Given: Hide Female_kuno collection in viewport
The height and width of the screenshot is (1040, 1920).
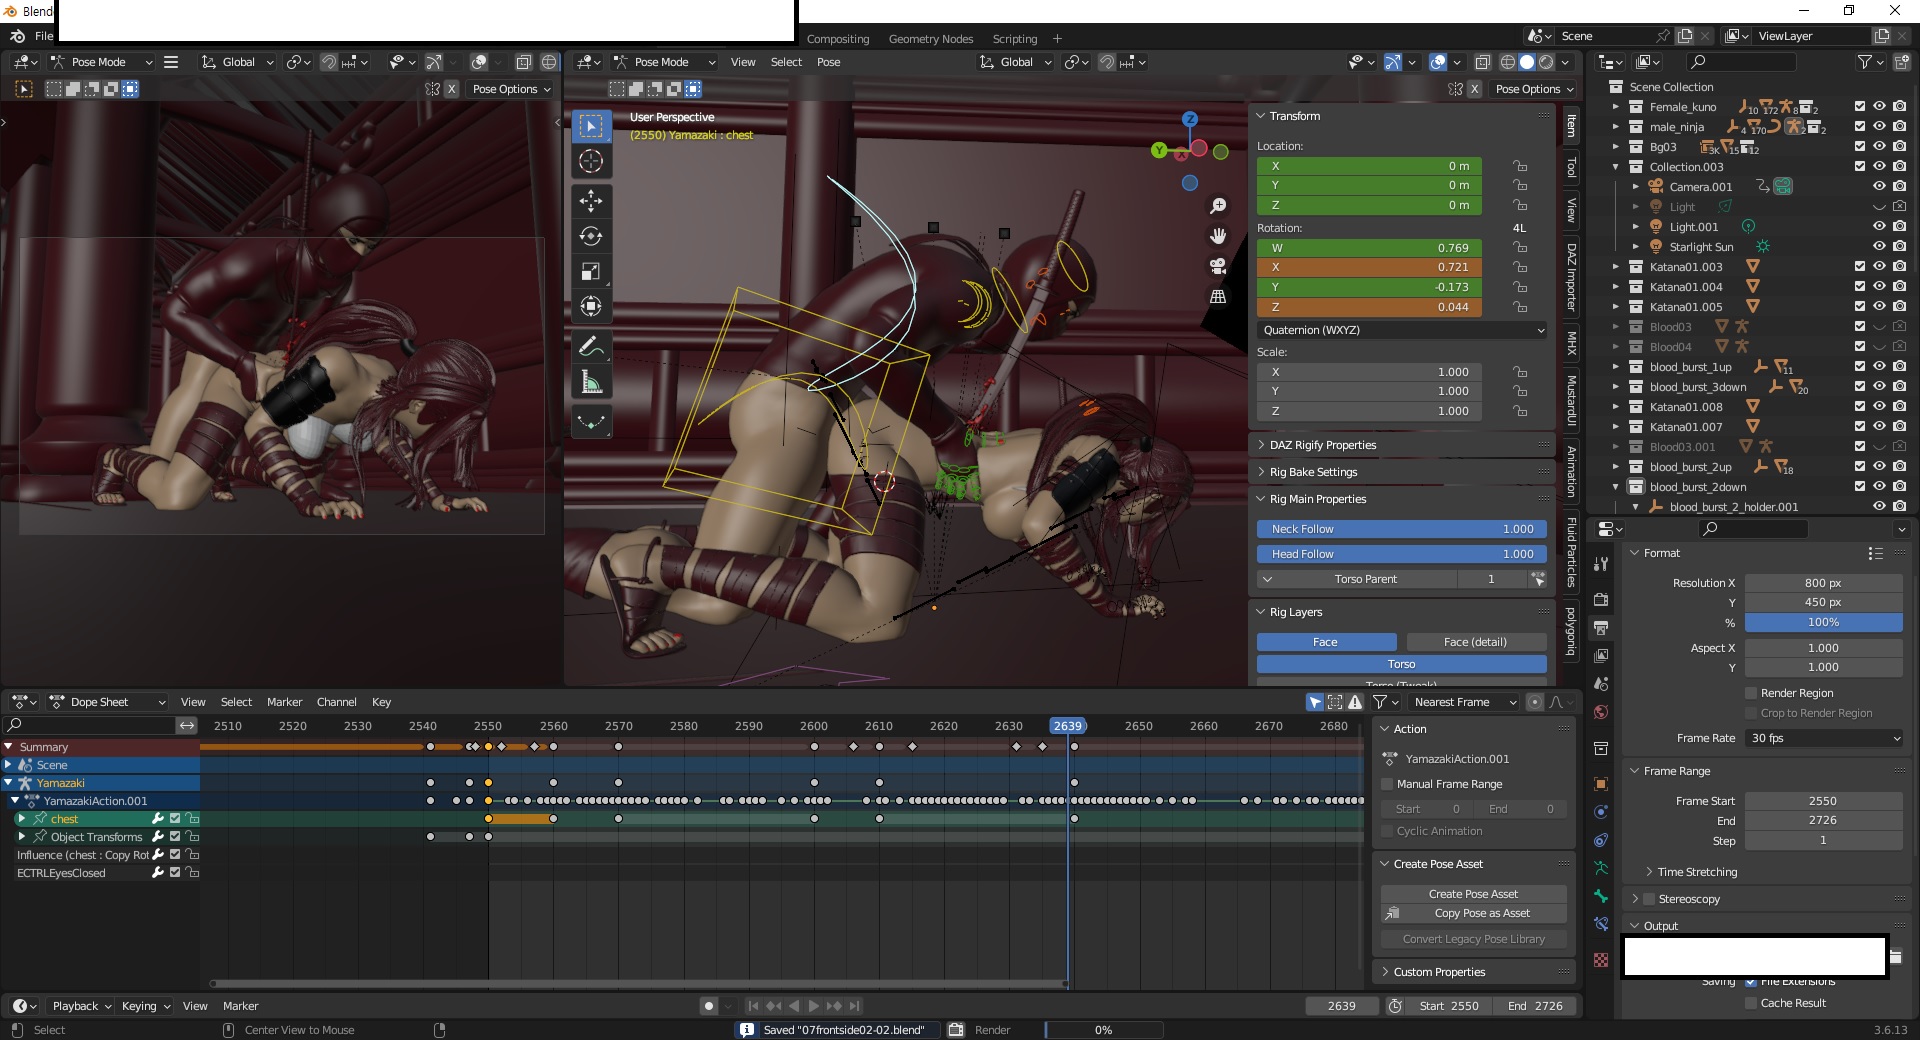Looking at the screenshot, I should 1879,106.
